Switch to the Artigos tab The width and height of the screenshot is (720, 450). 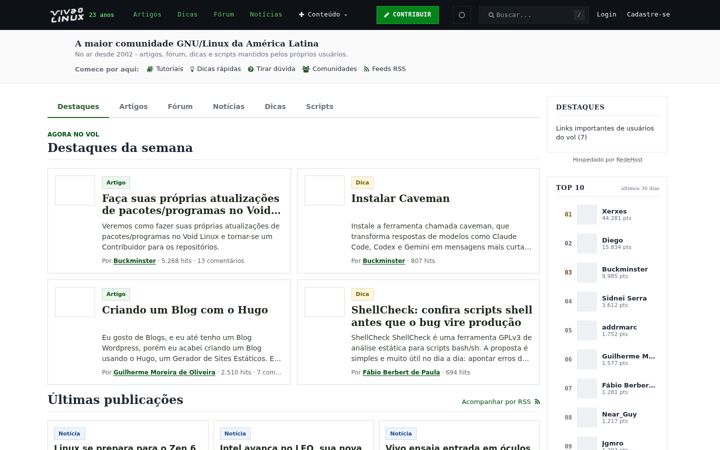coord(133,107)
